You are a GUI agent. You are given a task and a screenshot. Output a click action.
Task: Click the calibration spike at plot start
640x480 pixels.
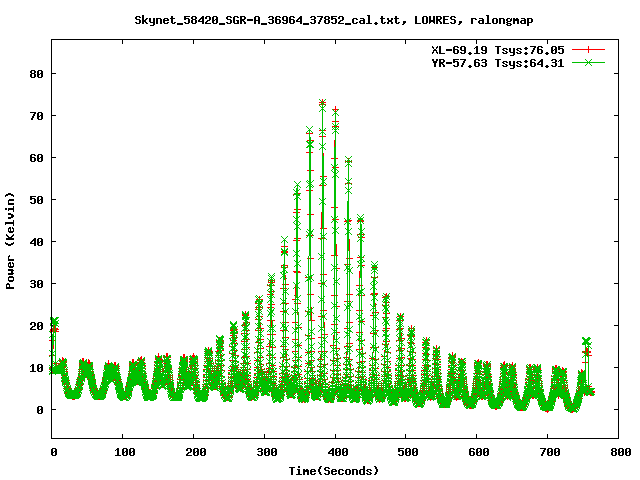point(54,322)
